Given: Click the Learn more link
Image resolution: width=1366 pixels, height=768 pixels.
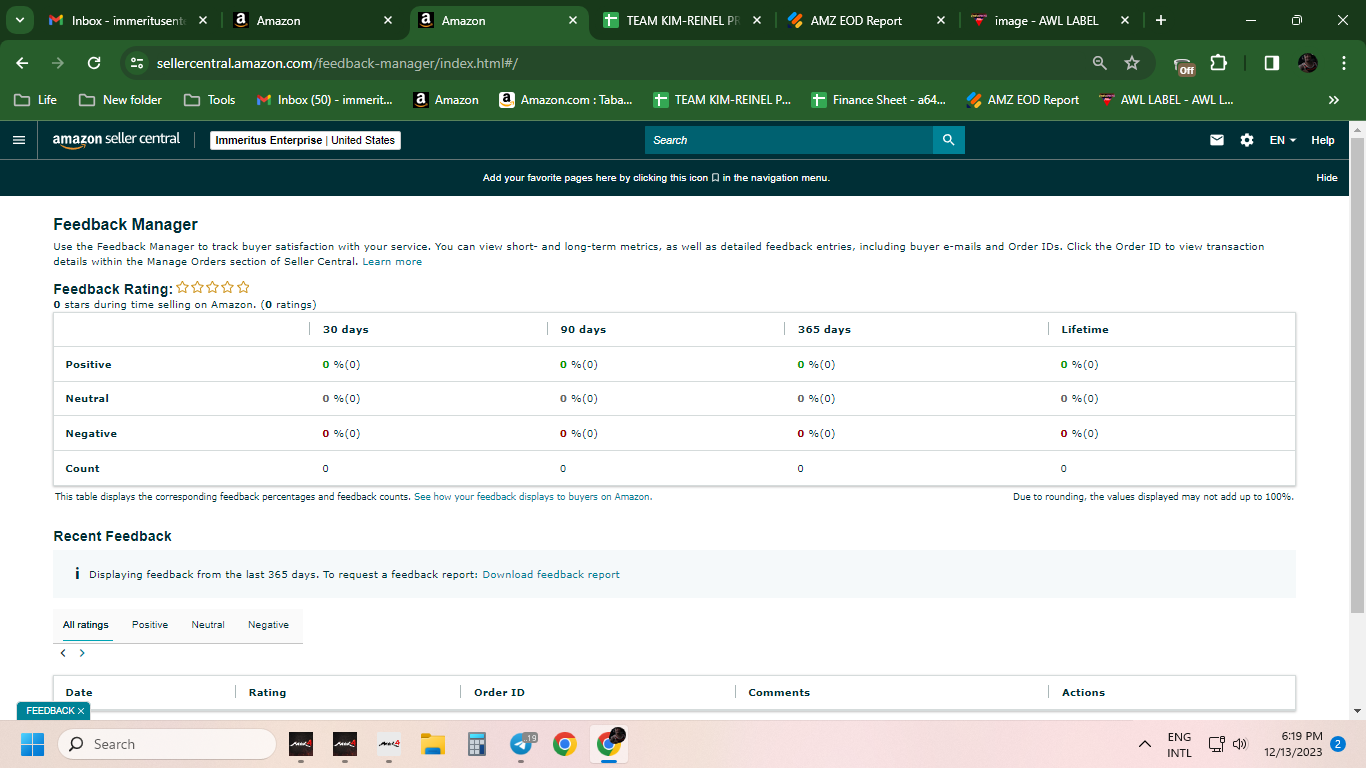Looking at the screenshot, I should point(392,262).
